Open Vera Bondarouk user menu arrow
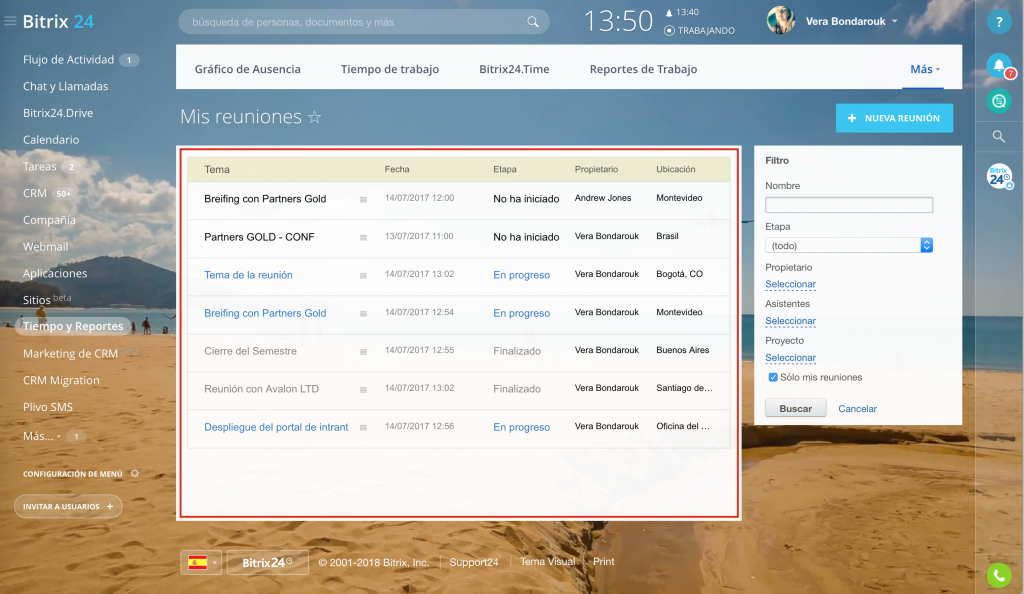Viewport: 1024px width, 594px height. 895,22
